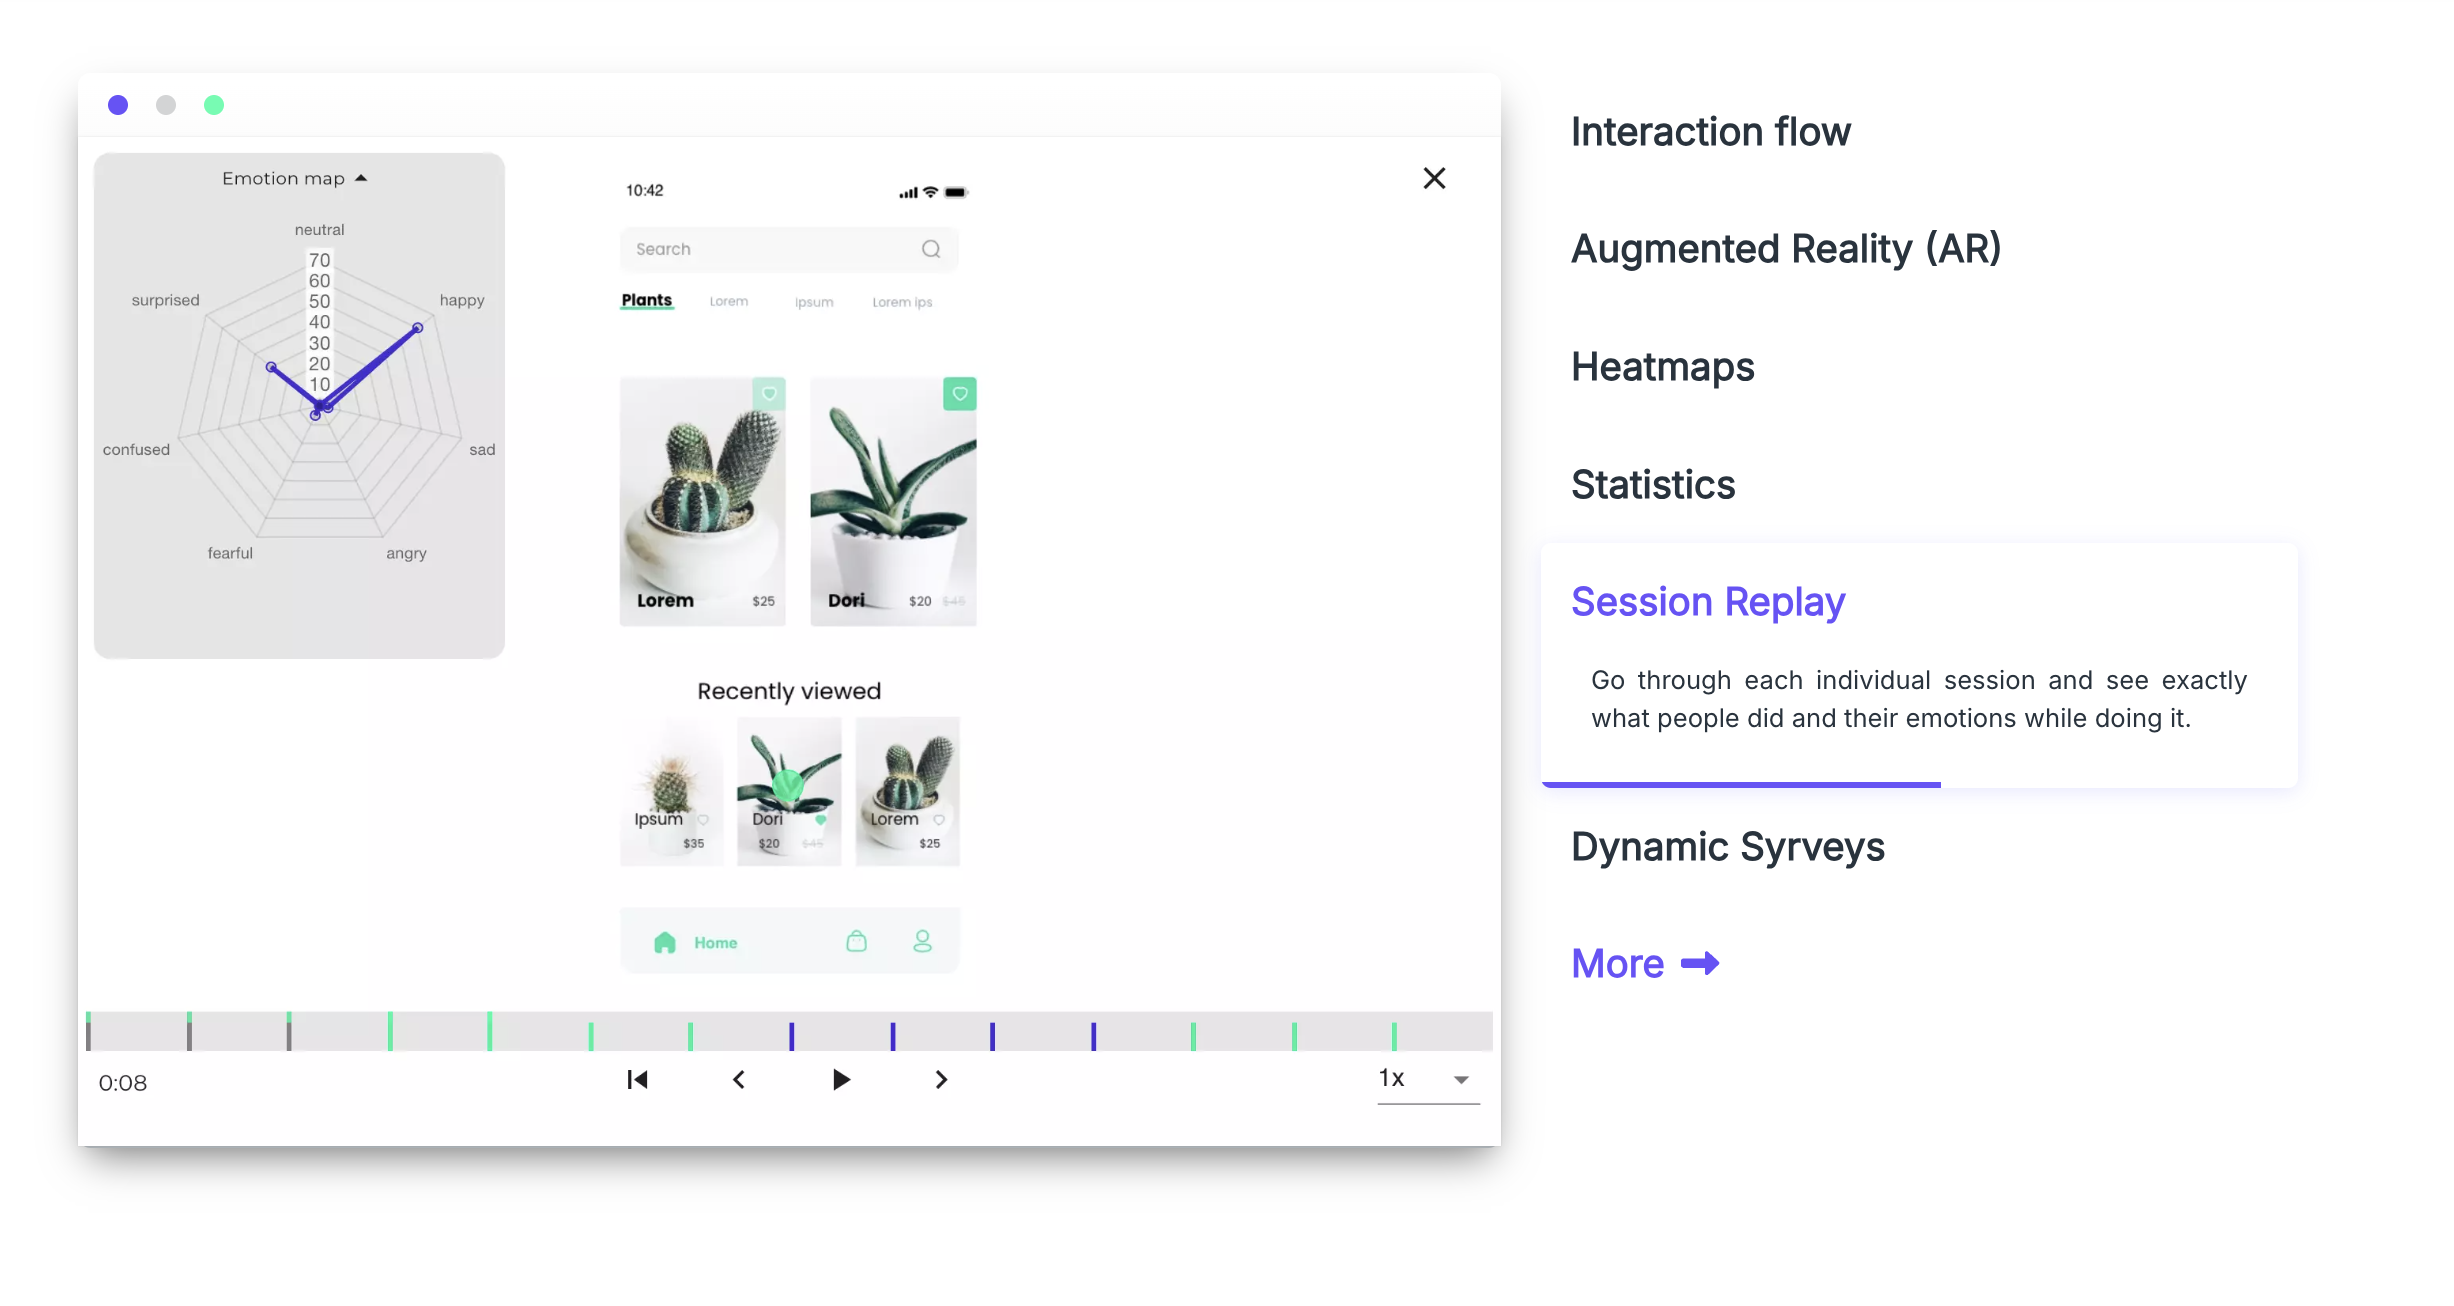Click fourth purple timeline marker

pos(1094,1036)
